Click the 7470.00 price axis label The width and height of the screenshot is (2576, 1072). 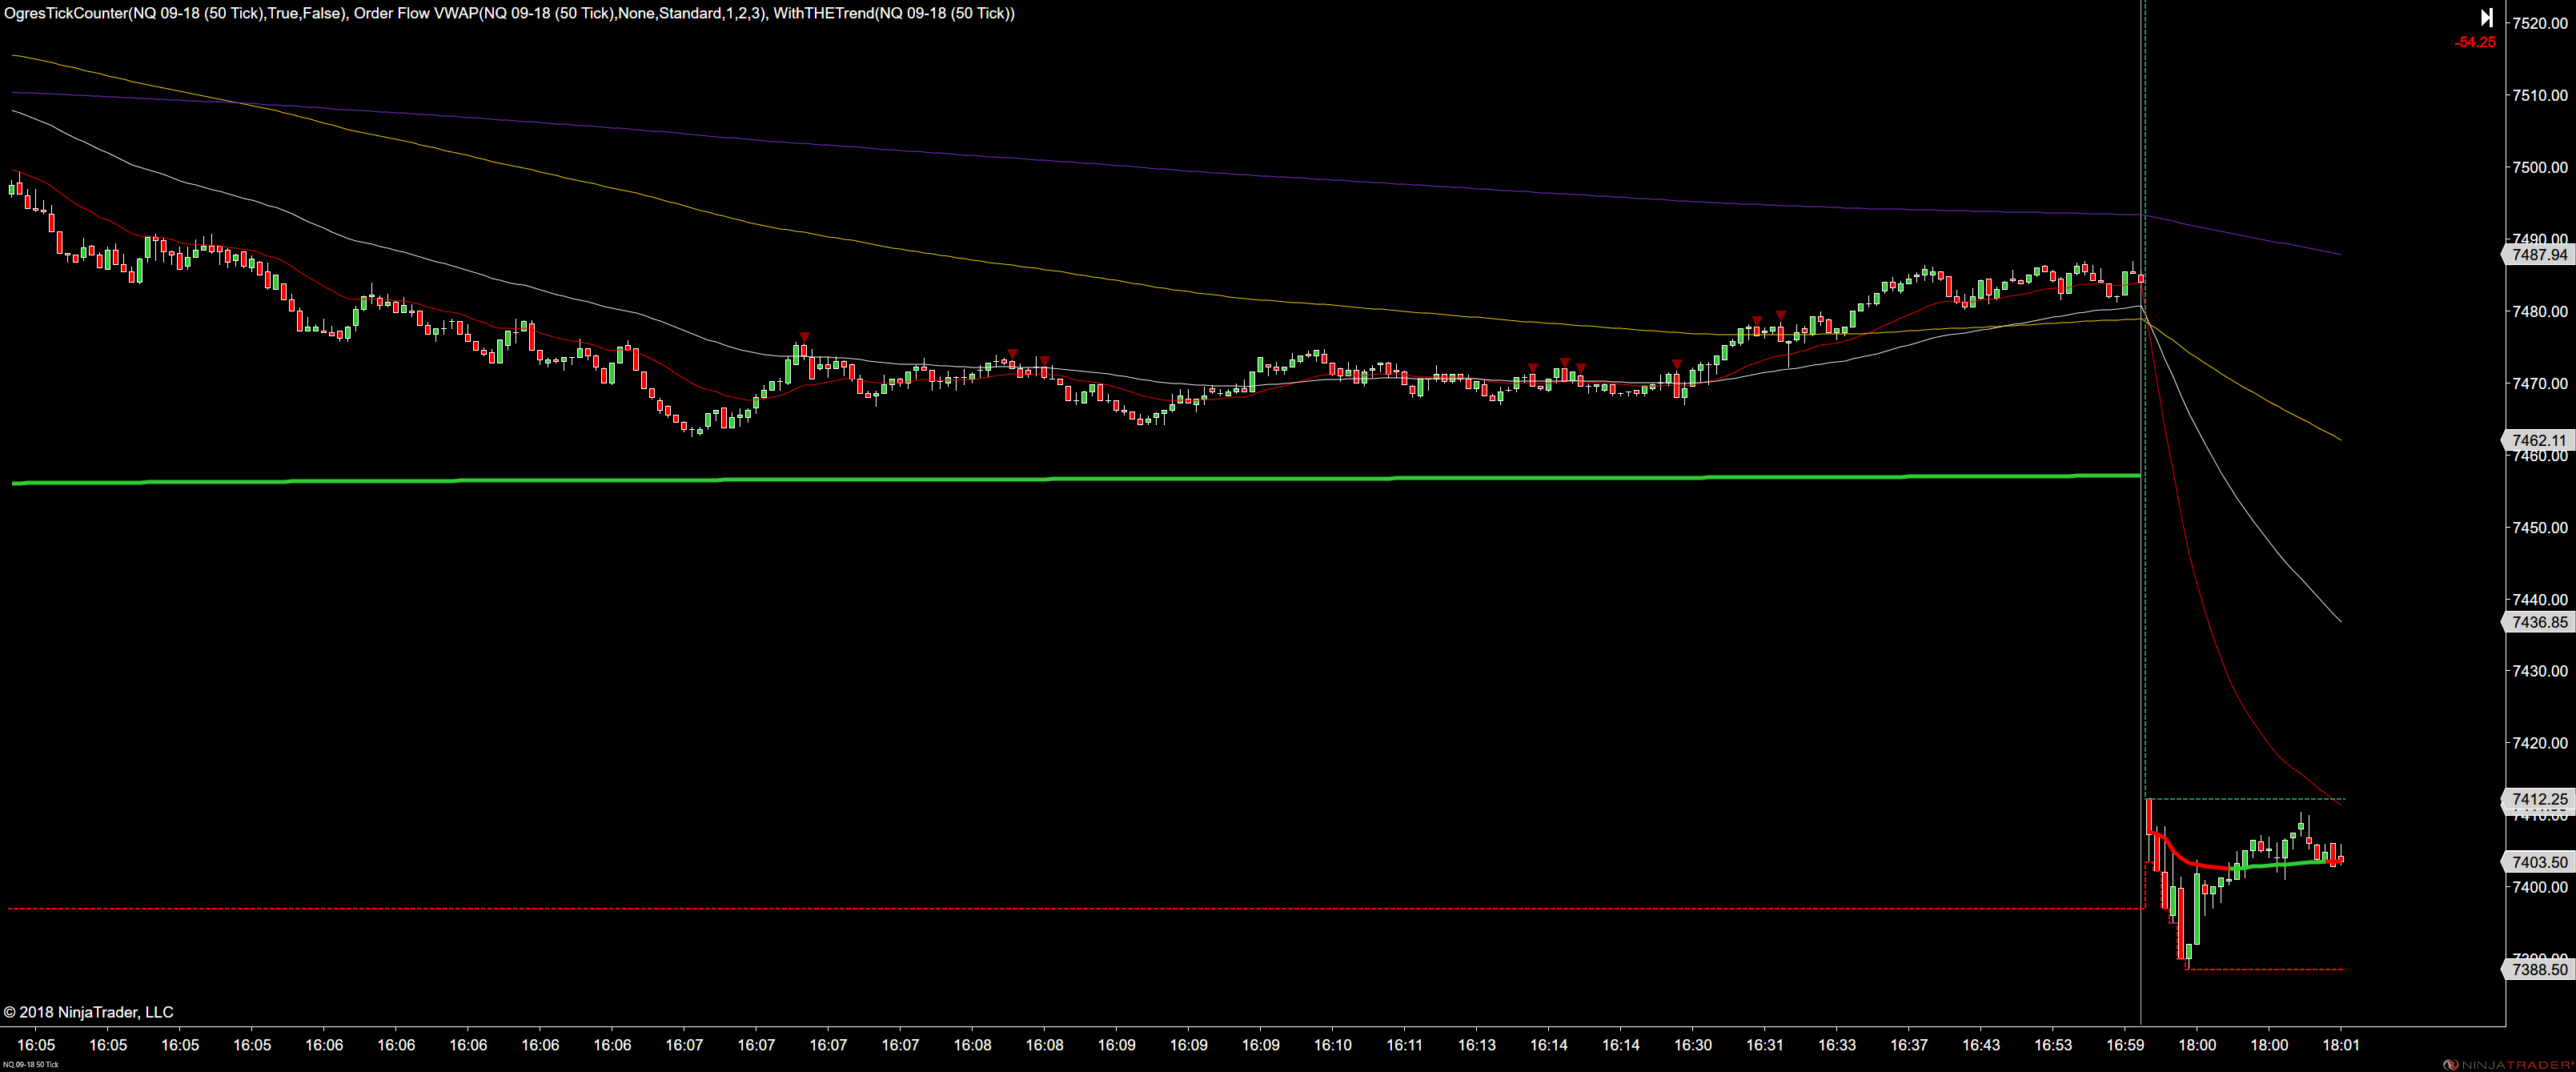point(2540,383)
